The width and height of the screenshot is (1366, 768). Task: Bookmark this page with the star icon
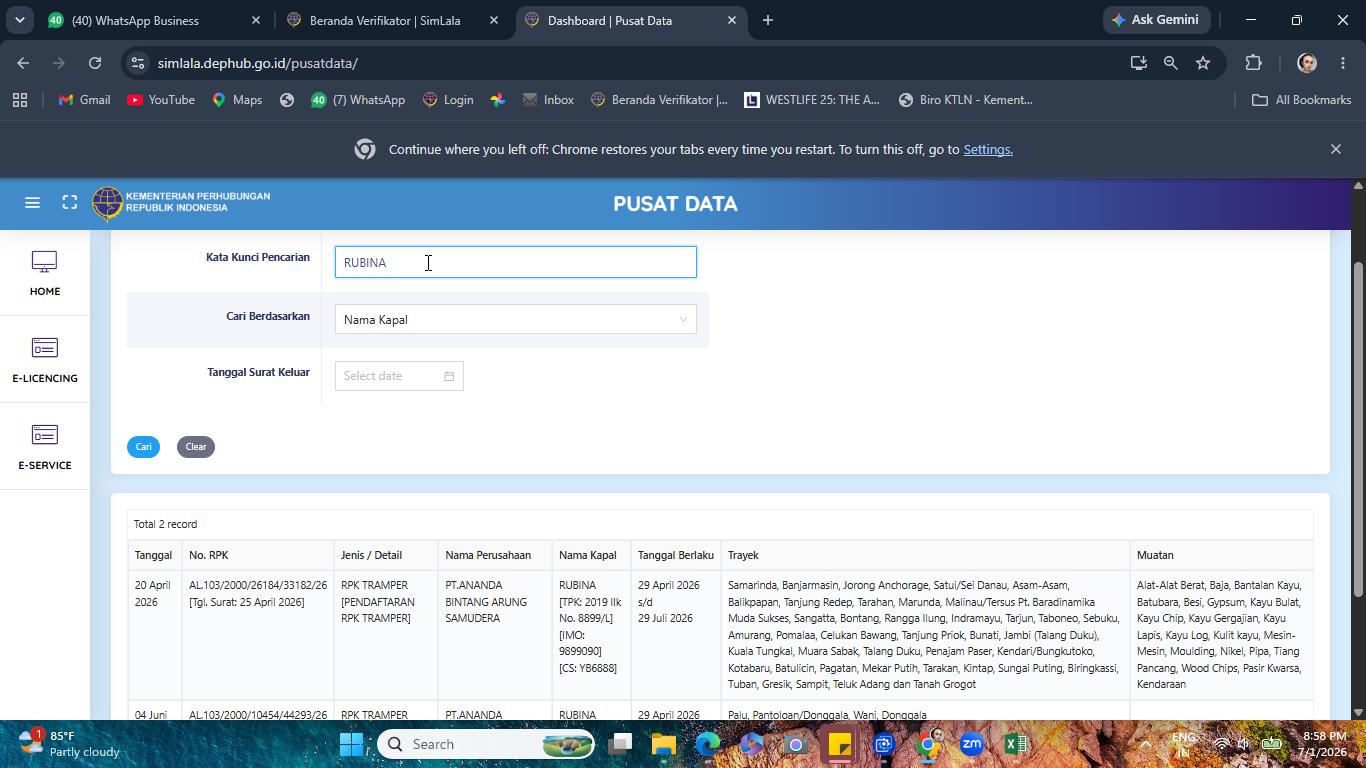(x=1203, y=63)
